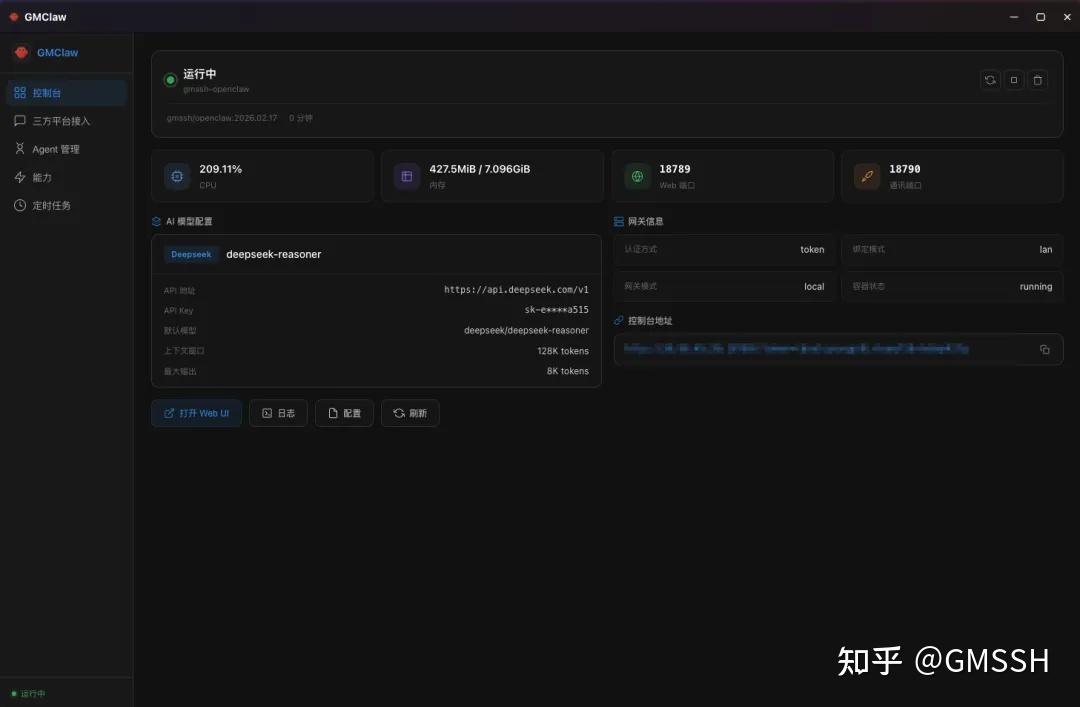The image size is (1080, 707).
Task: Click the 427.5MiB / 7.096GiB memory value
Action: 479,169
